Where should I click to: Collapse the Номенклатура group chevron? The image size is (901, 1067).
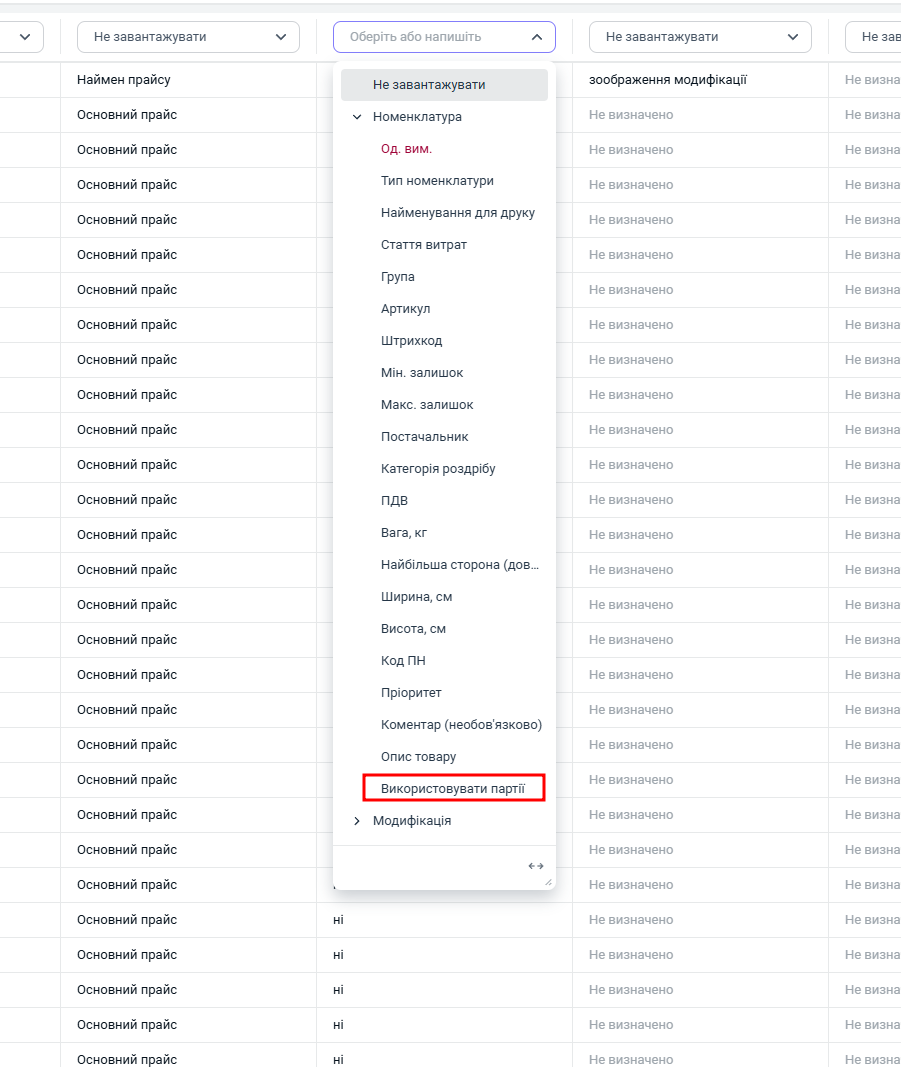pos(357,117)
